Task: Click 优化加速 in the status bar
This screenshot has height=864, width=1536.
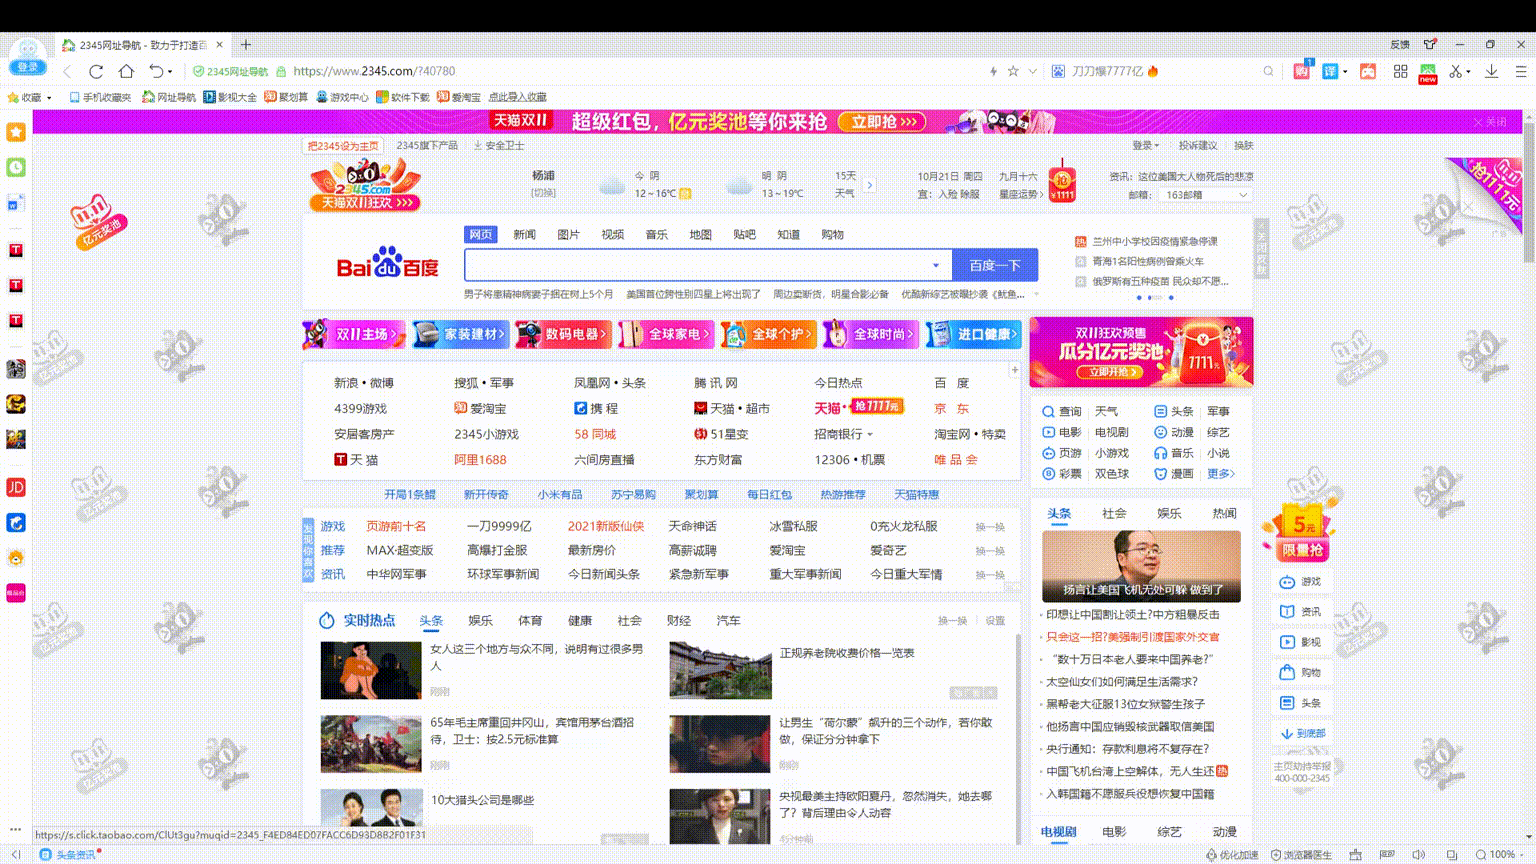Action: [1232, 855]
